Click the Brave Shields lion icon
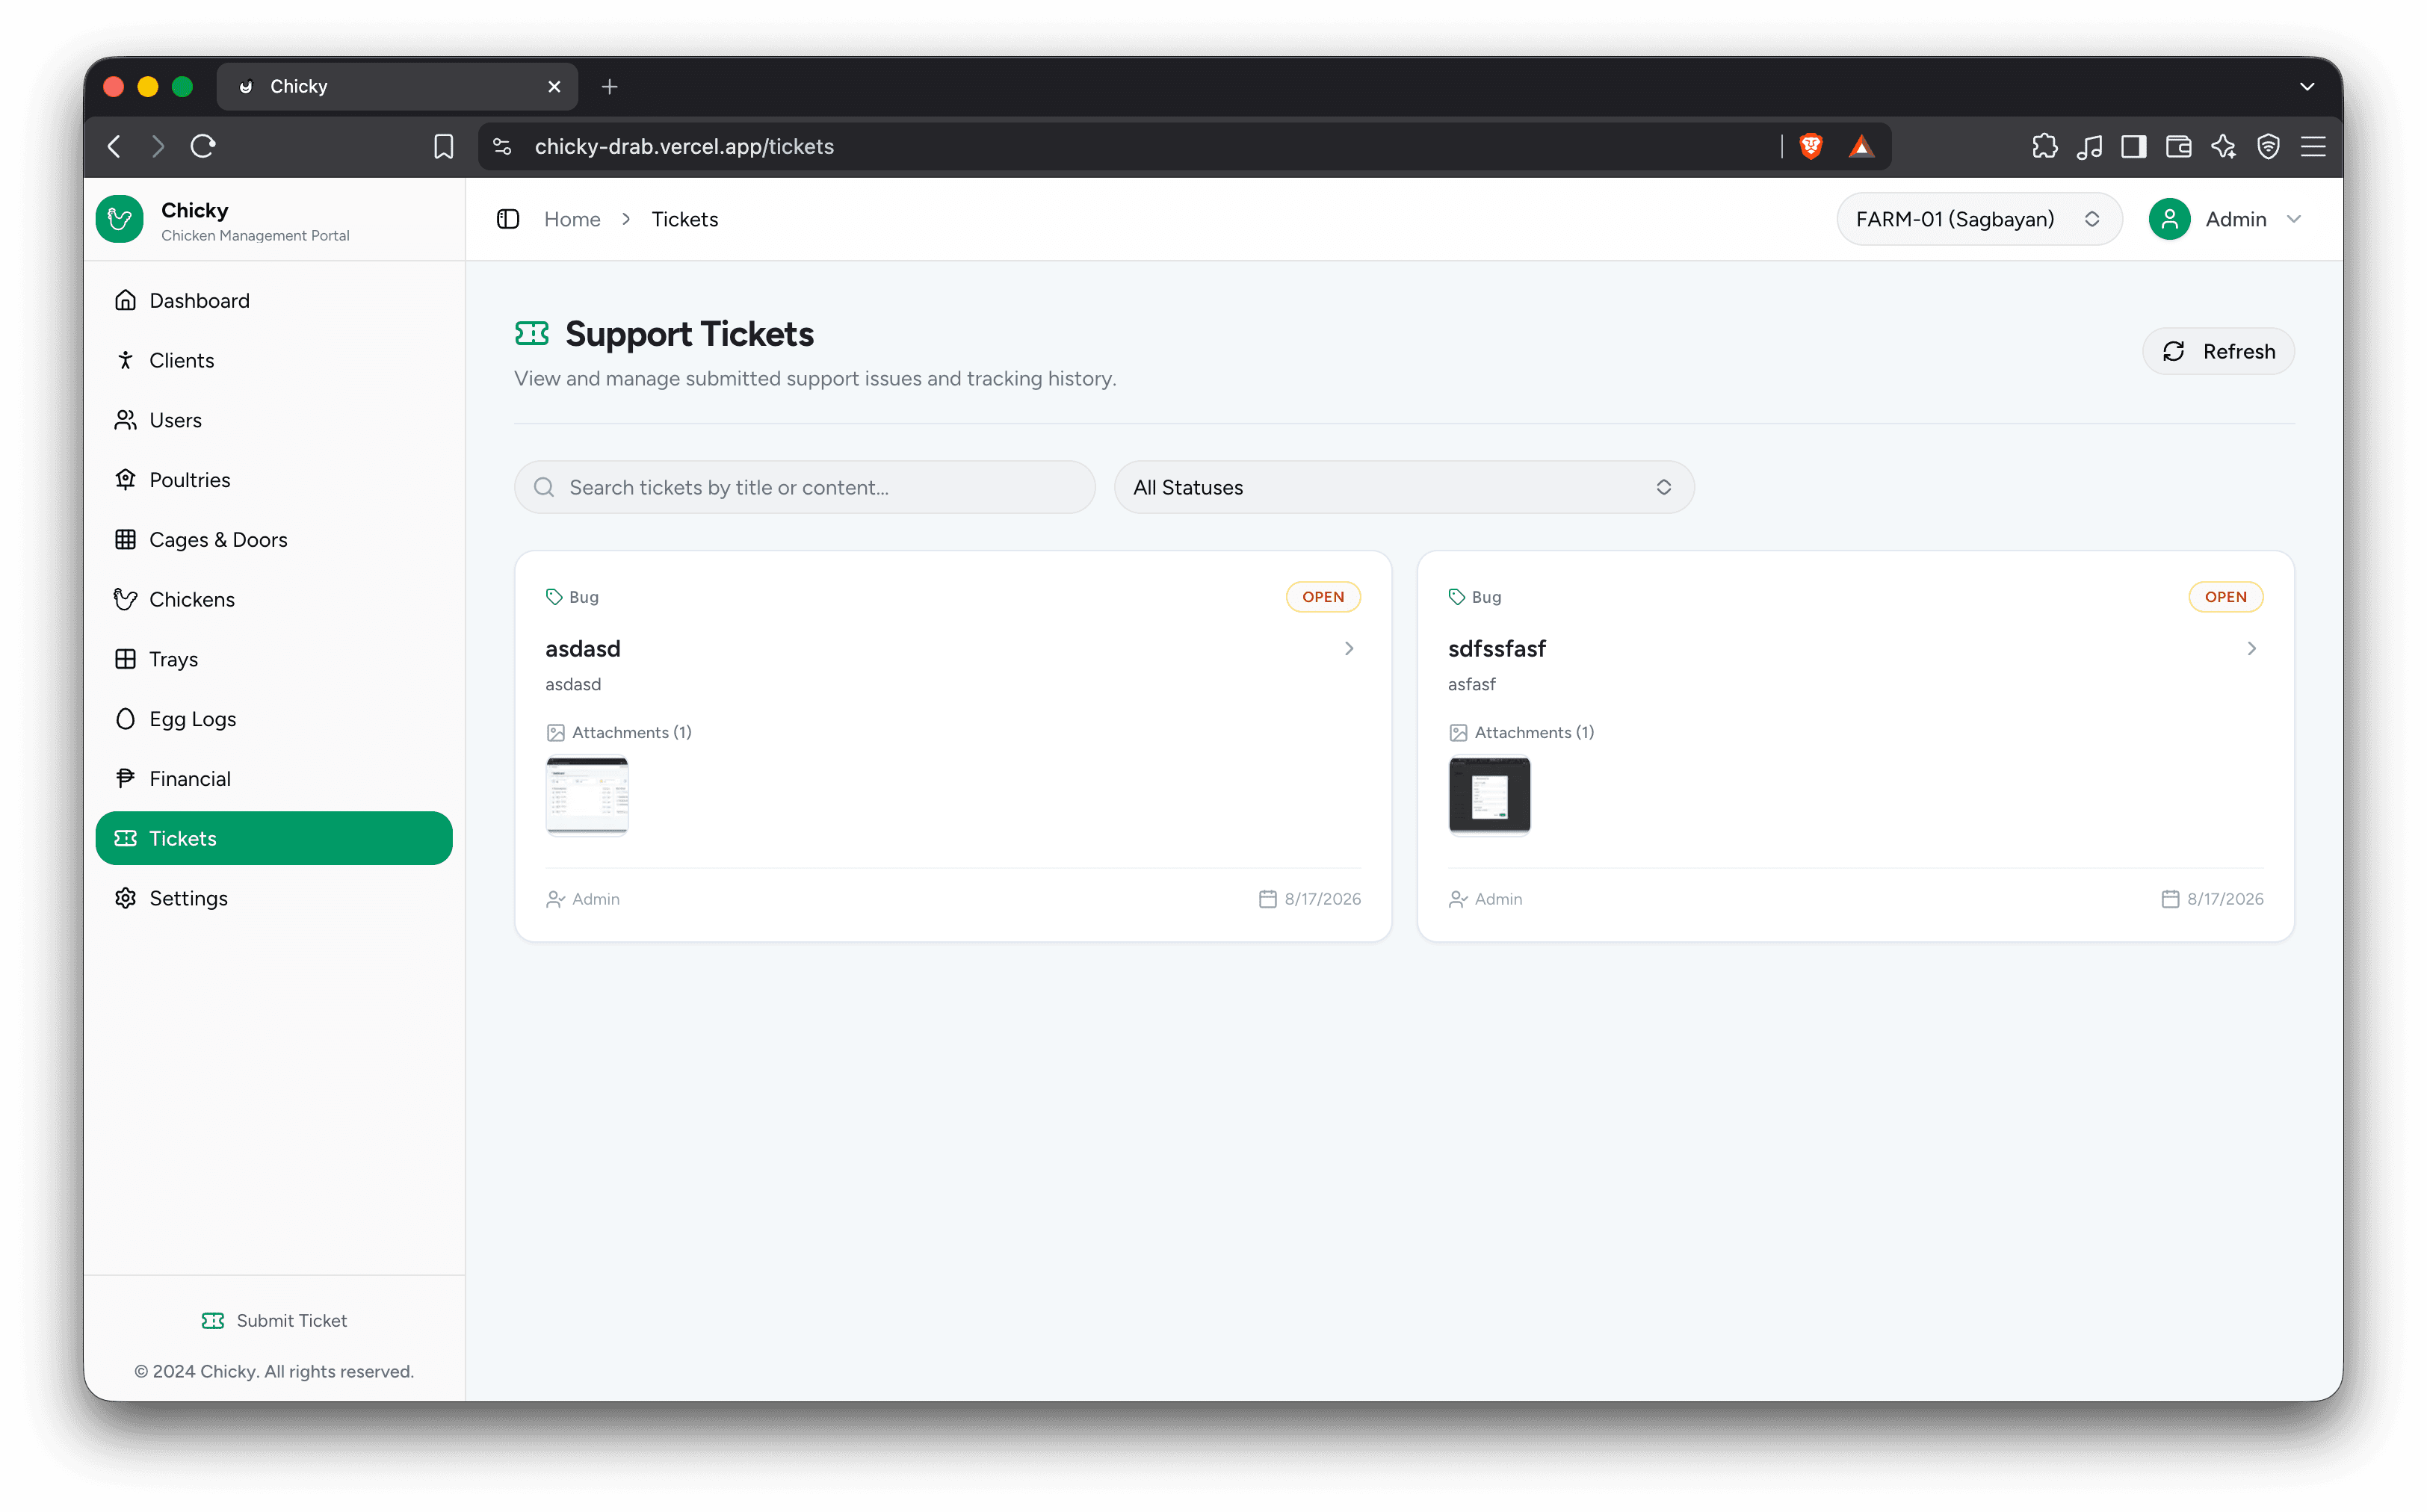Screen dimensions: 2427x1512 pos(1810,146)
